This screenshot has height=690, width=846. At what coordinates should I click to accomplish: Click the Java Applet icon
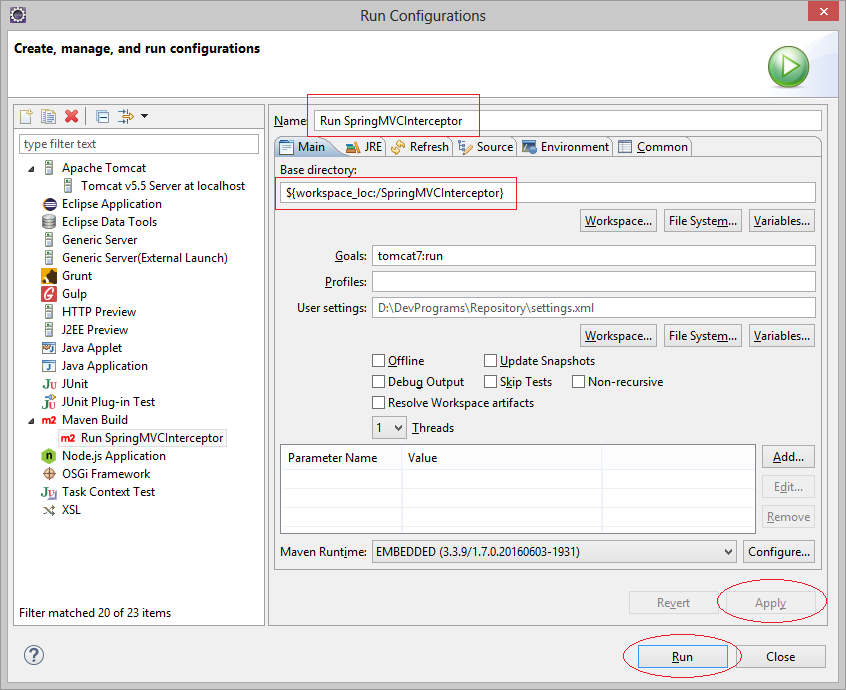49,348
